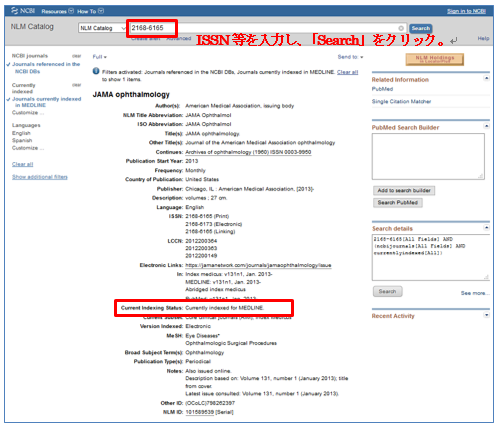This screenshot has width=498, height=429.
Task: Clear the search box with the X icon
Action: (401, 28)
